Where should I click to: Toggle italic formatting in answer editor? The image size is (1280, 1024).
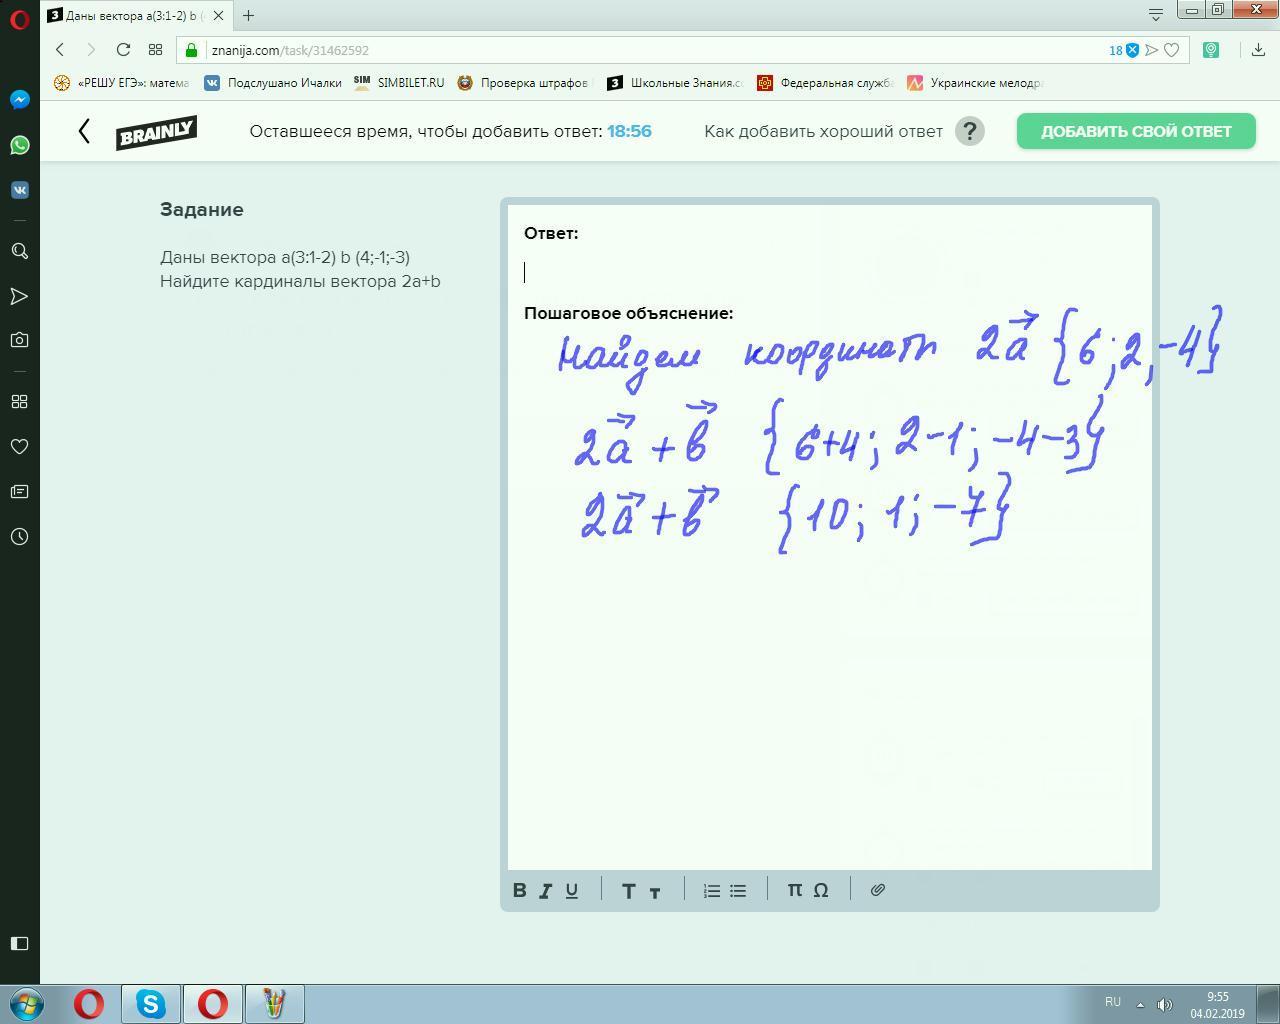[546, 890]
